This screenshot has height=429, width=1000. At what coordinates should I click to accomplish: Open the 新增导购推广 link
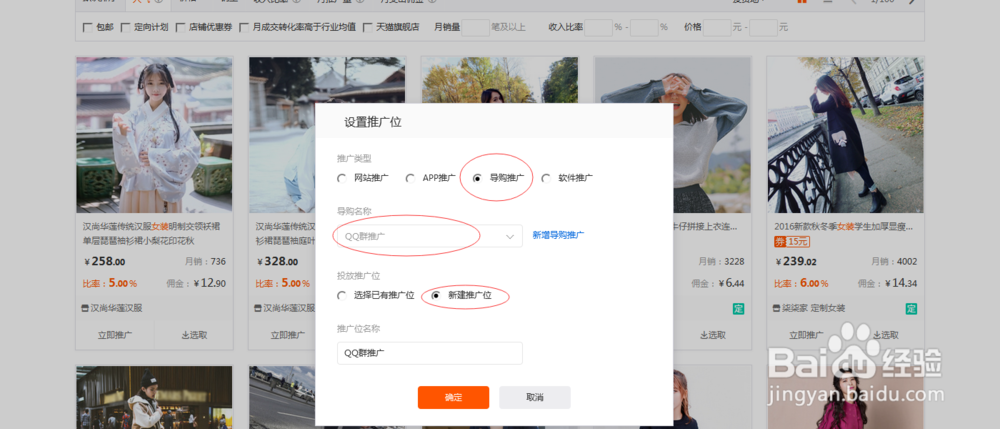coord(559,235)
